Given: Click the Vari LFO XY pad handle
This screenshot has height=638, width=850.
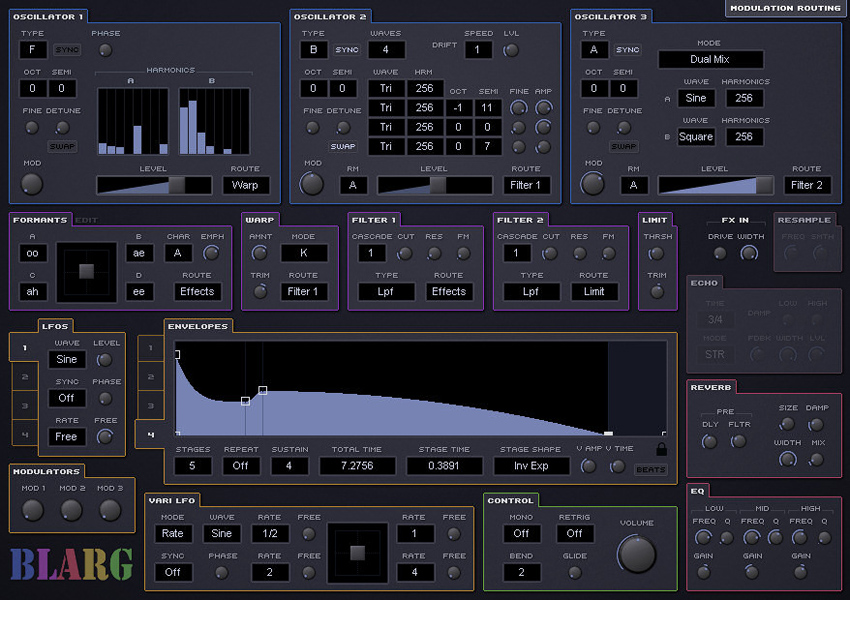Looking at the screenshot, I should click(x=357, y=553).
